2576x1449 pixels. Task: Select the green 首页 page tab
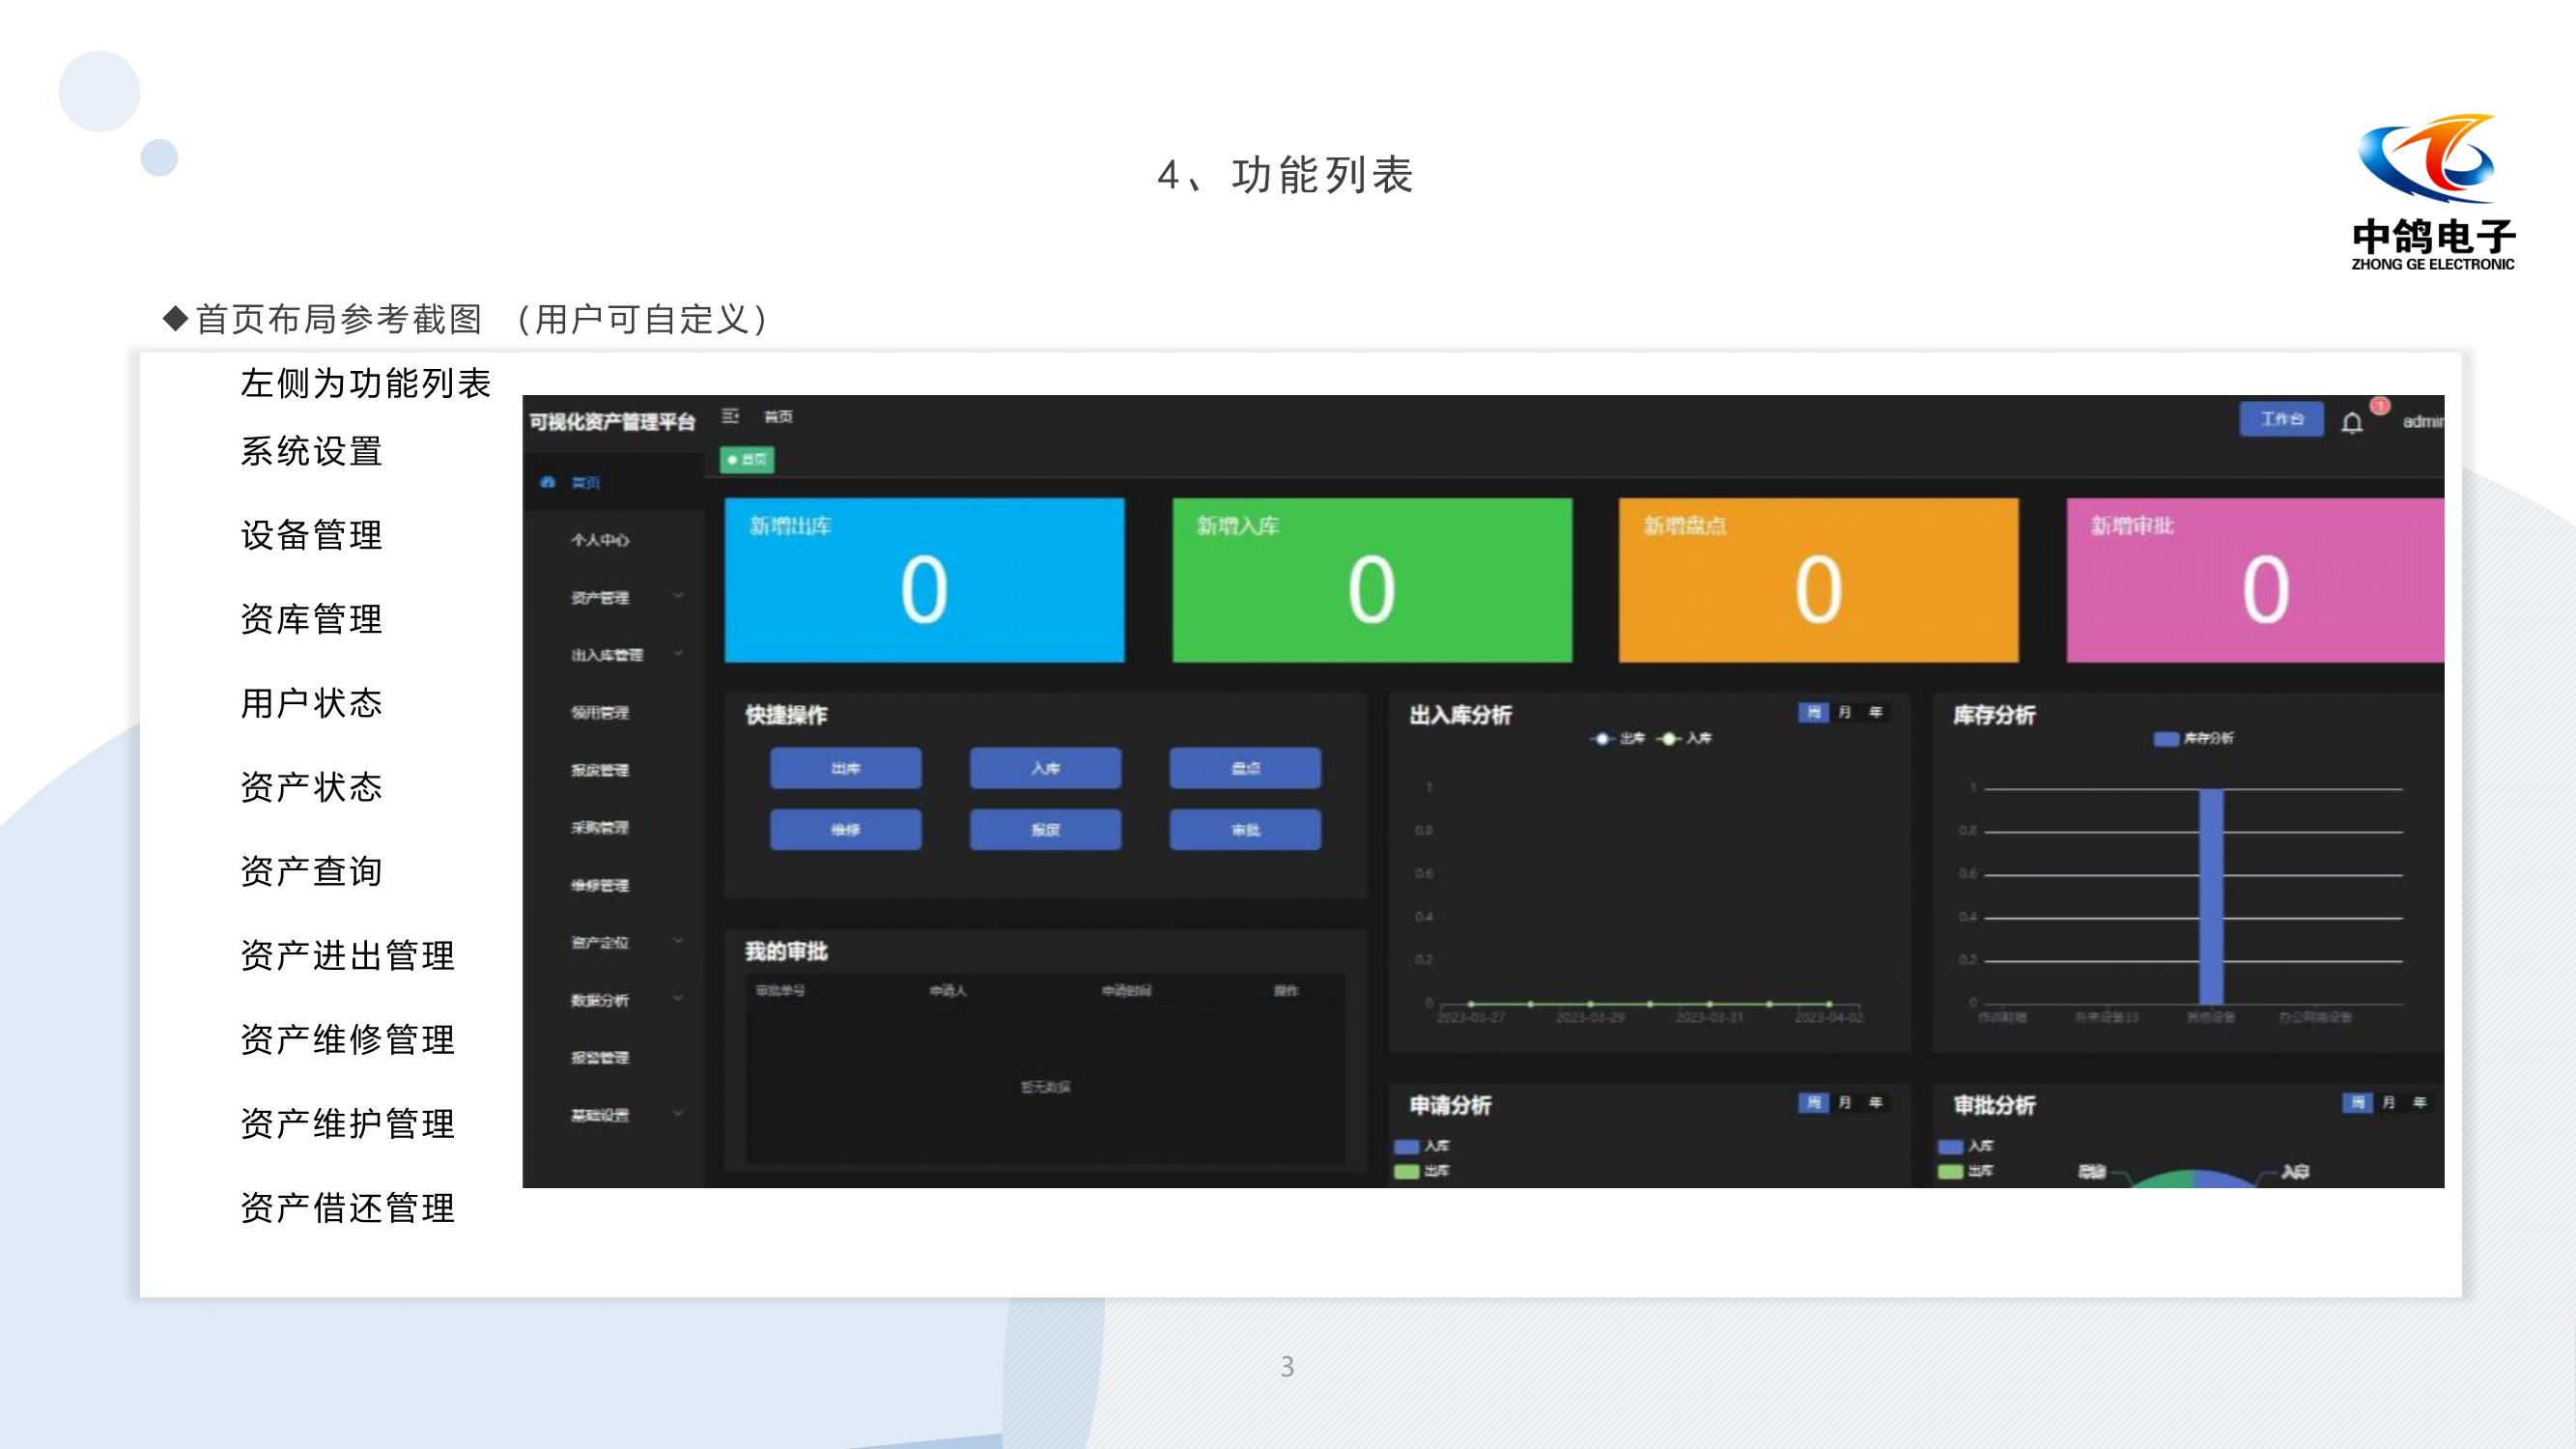[747, 460]
